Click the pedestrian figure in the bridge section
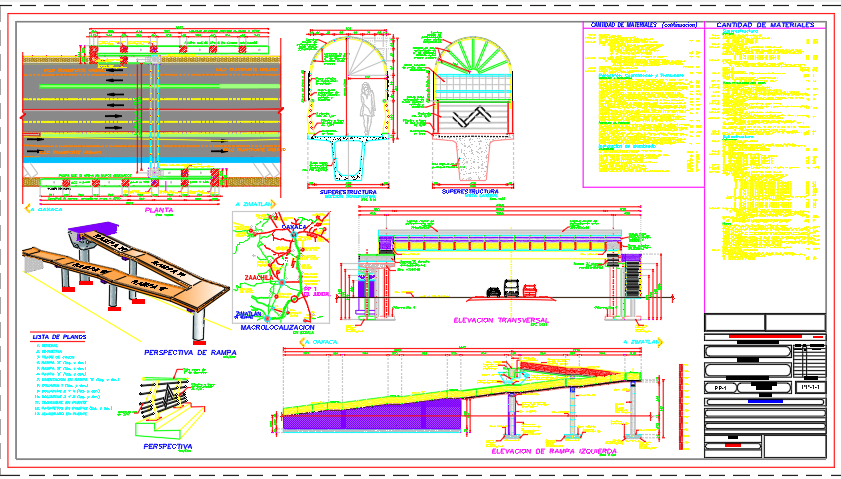 click(367, 107)
